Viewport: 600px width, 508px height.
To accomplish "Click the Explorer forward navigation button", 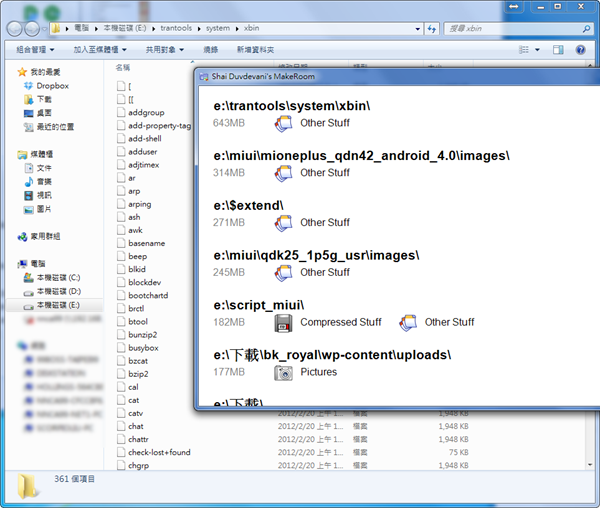I will pyautogui.click(x=32, y=29).
